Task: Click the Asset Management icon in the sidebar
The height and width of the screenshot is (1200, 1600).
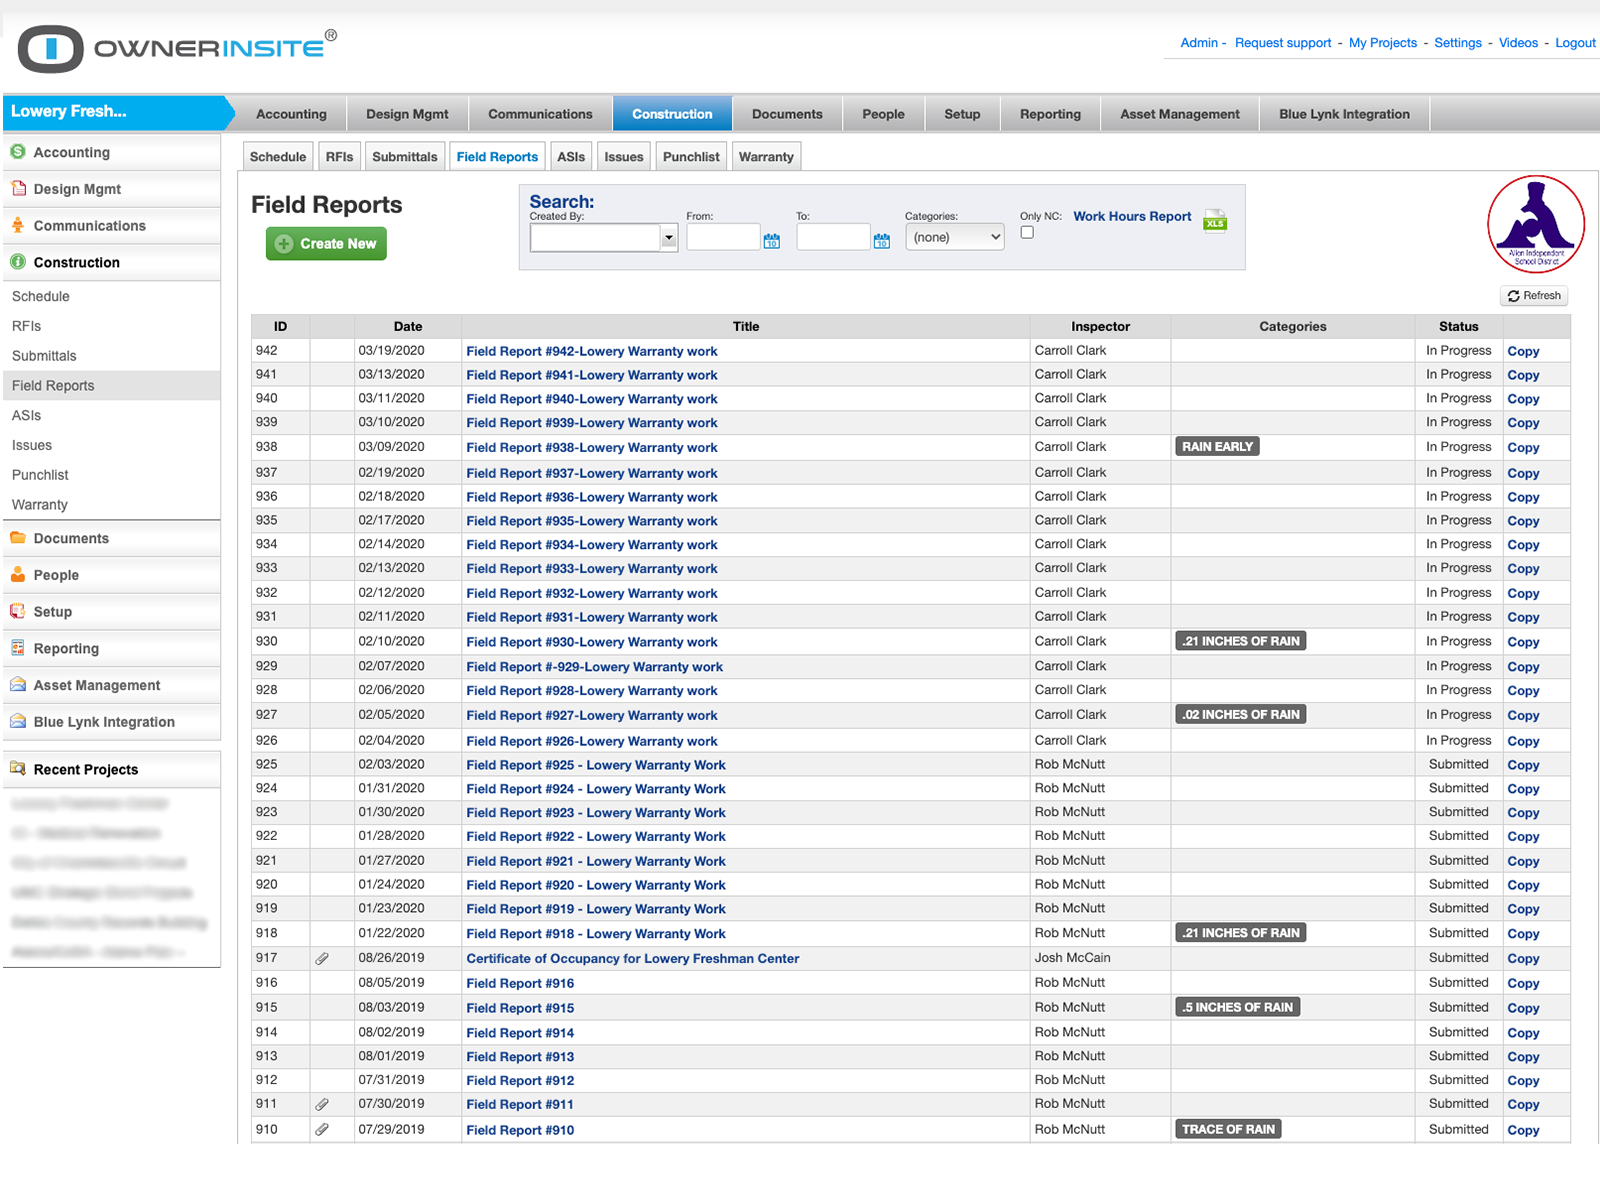Action: tap(17, 685)
